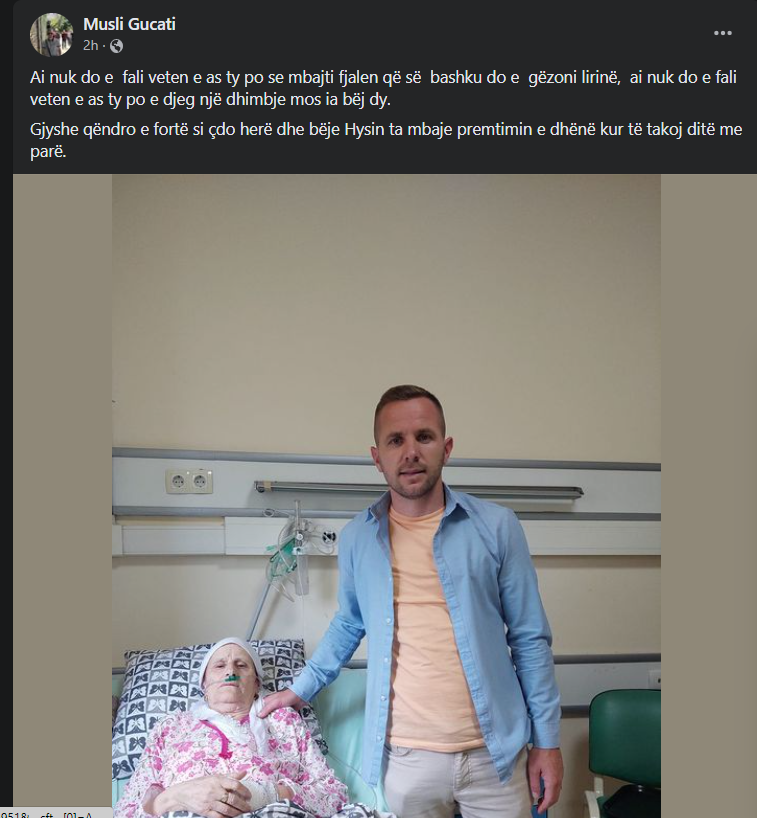This screenshot has width=757, height=818.
Task: Click the 2h post timestamp
Action: click(x=90, y=46)
